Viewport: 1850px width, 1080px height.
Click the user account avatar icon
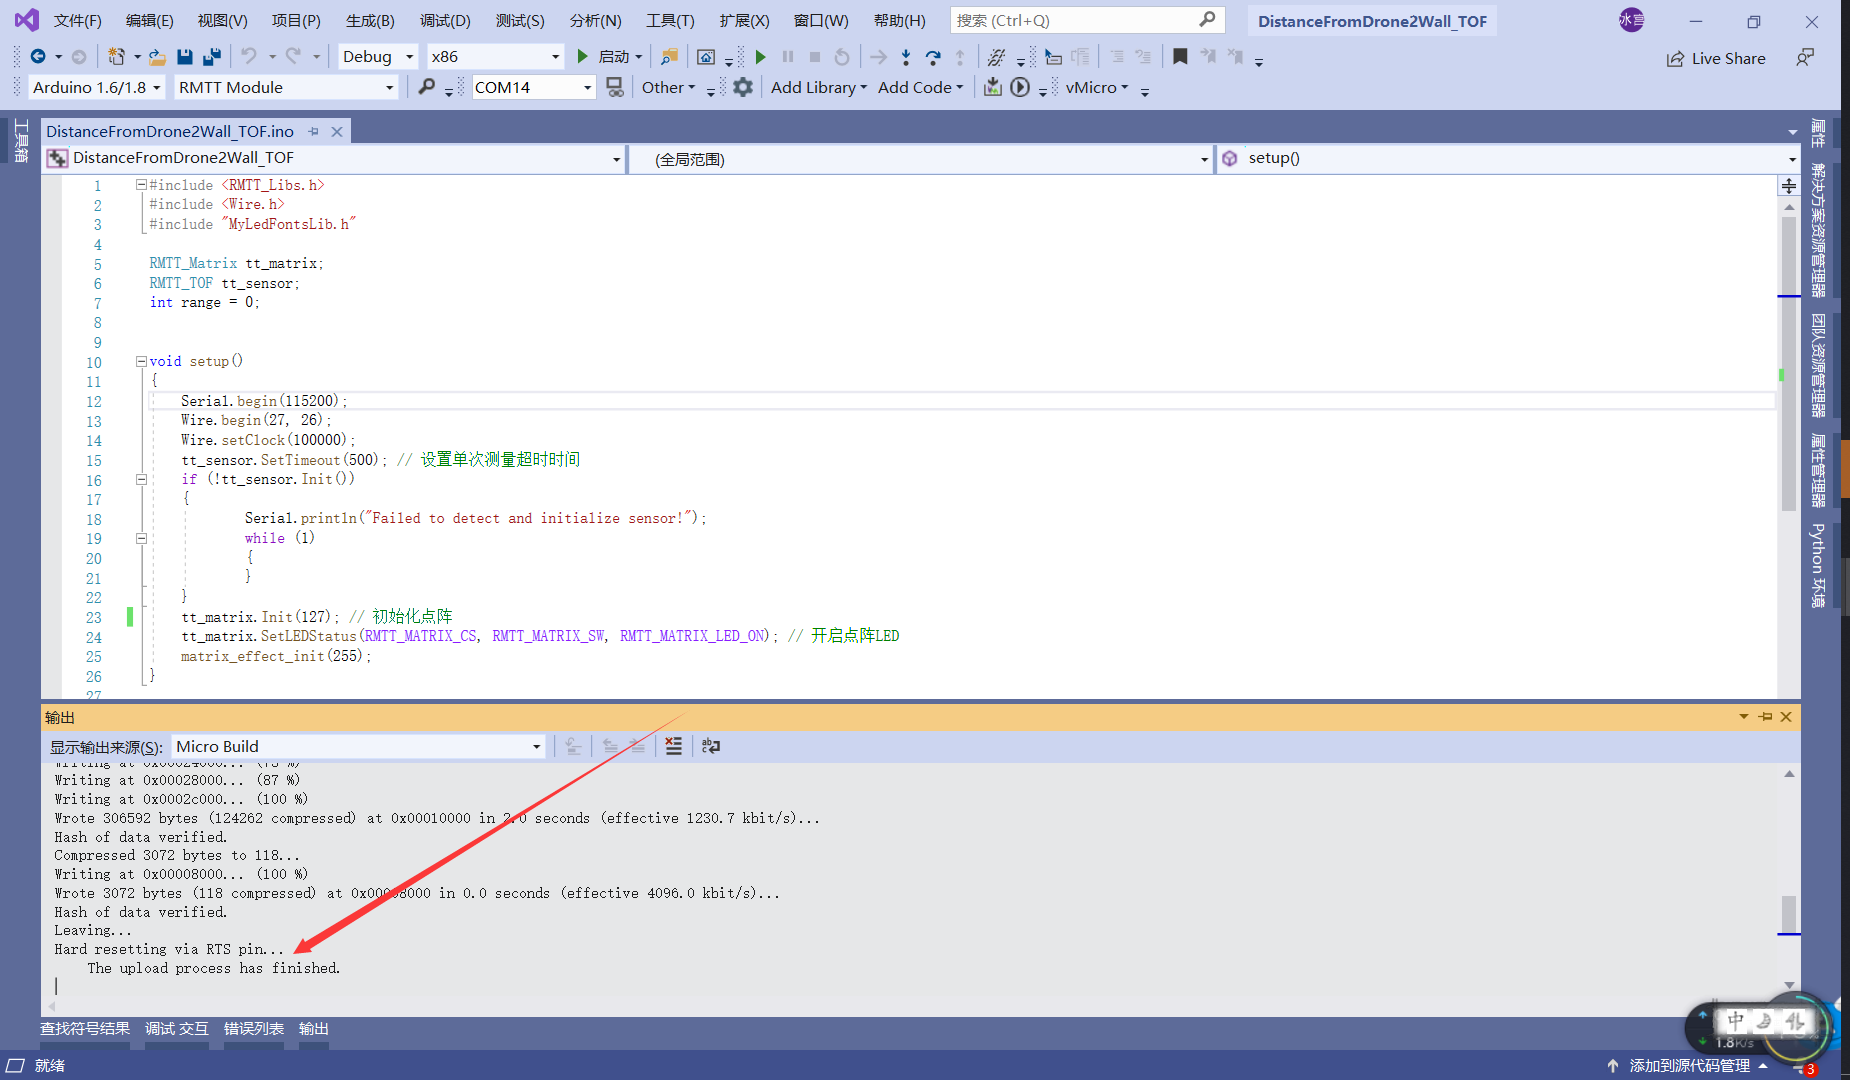click(x=1631, y=20)
